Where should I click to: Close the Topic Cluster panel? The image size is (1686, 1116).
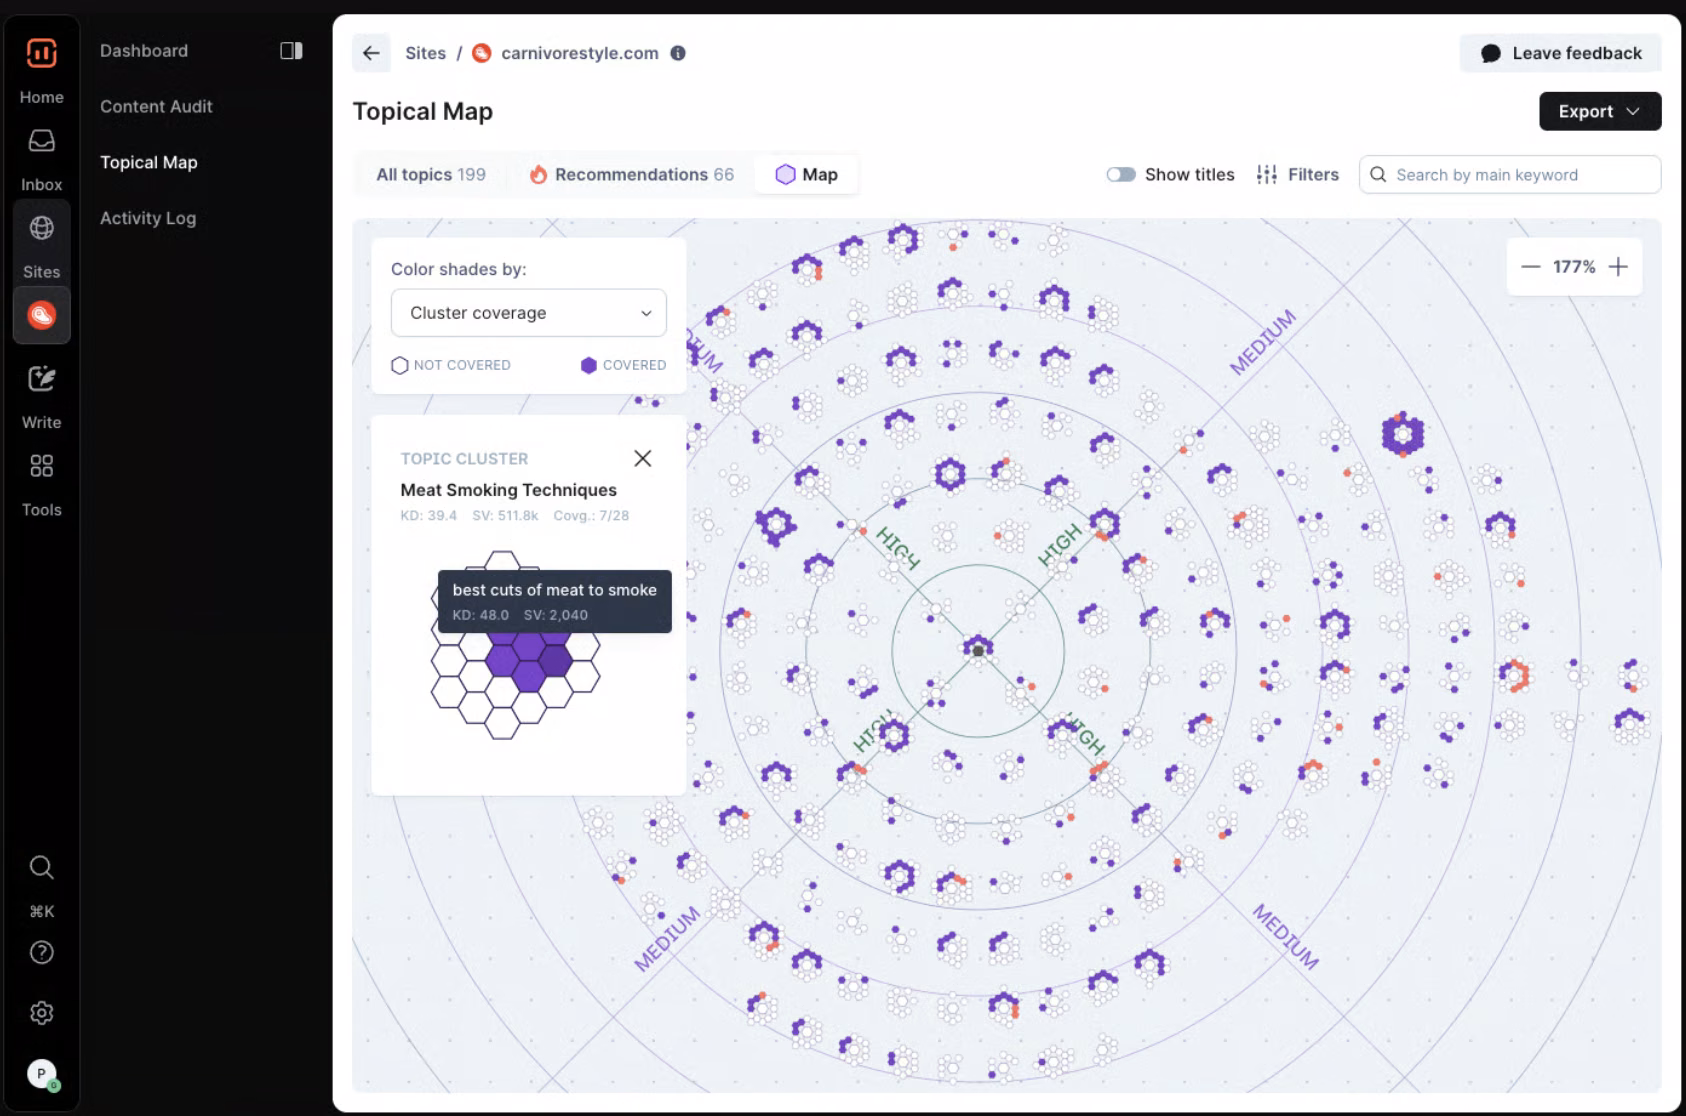pyautogui.click(x=643, y=458)
